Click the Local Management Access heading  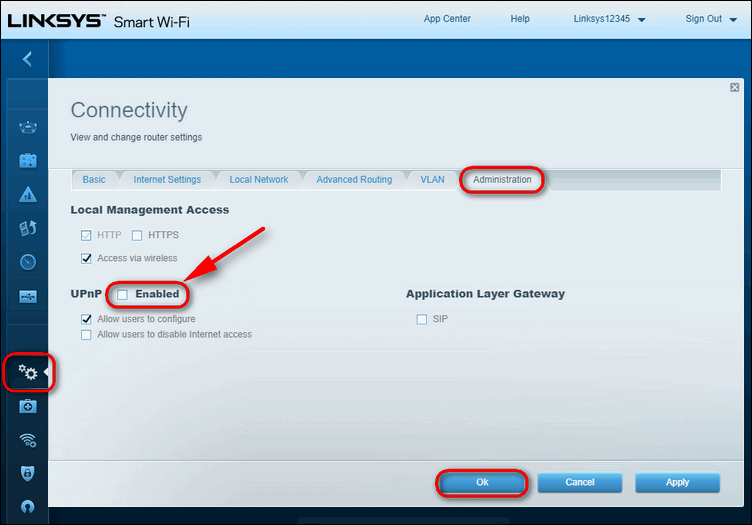(x=150, y=210)
